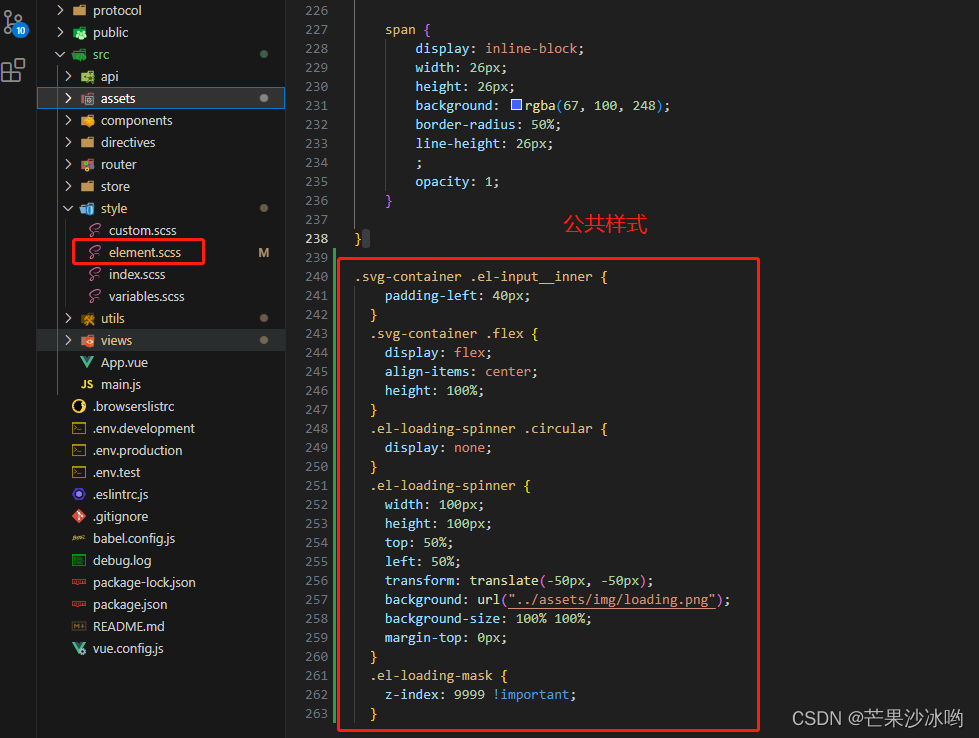This screenshot has height=738, width=979.
Task: Click the git icon beside .gitignore
Action: tap(79, 516)
